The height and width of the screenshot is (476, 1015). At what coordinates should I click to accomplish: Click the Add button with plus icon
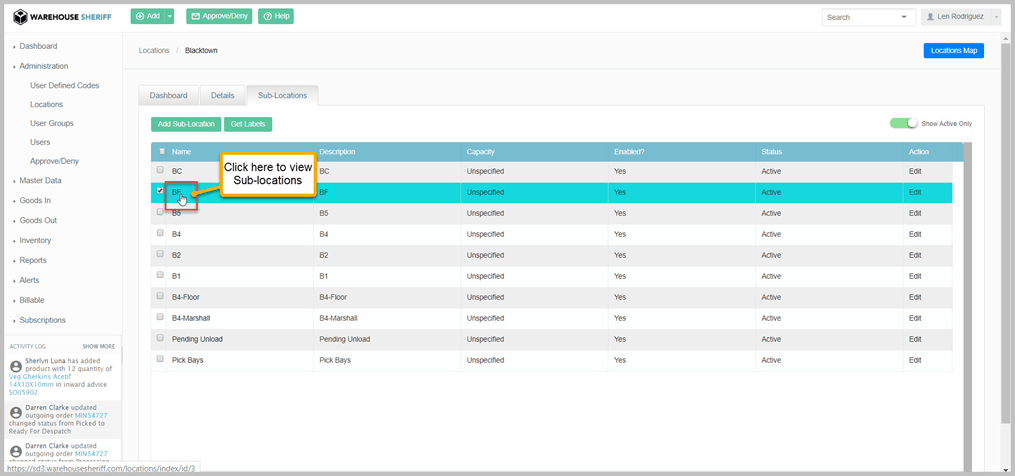(146, 17)
